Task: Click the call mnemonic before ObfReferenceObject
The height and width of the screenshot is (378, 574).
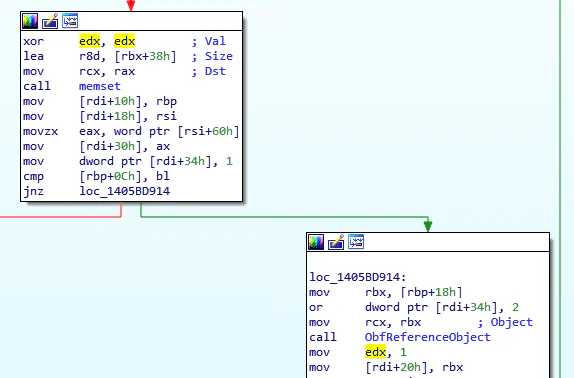Action: pyautogui.click(x=323, y=337)
